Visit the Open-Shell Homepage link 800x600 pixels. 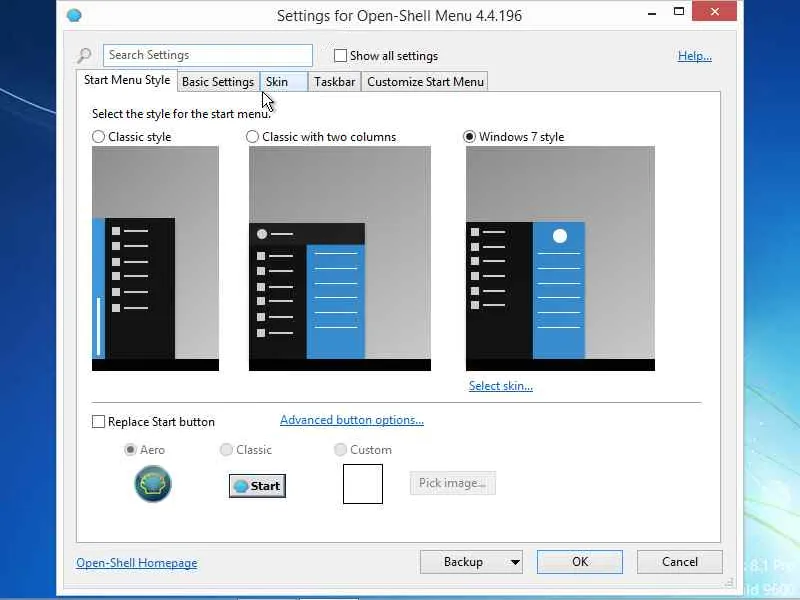tap(137, 563)
